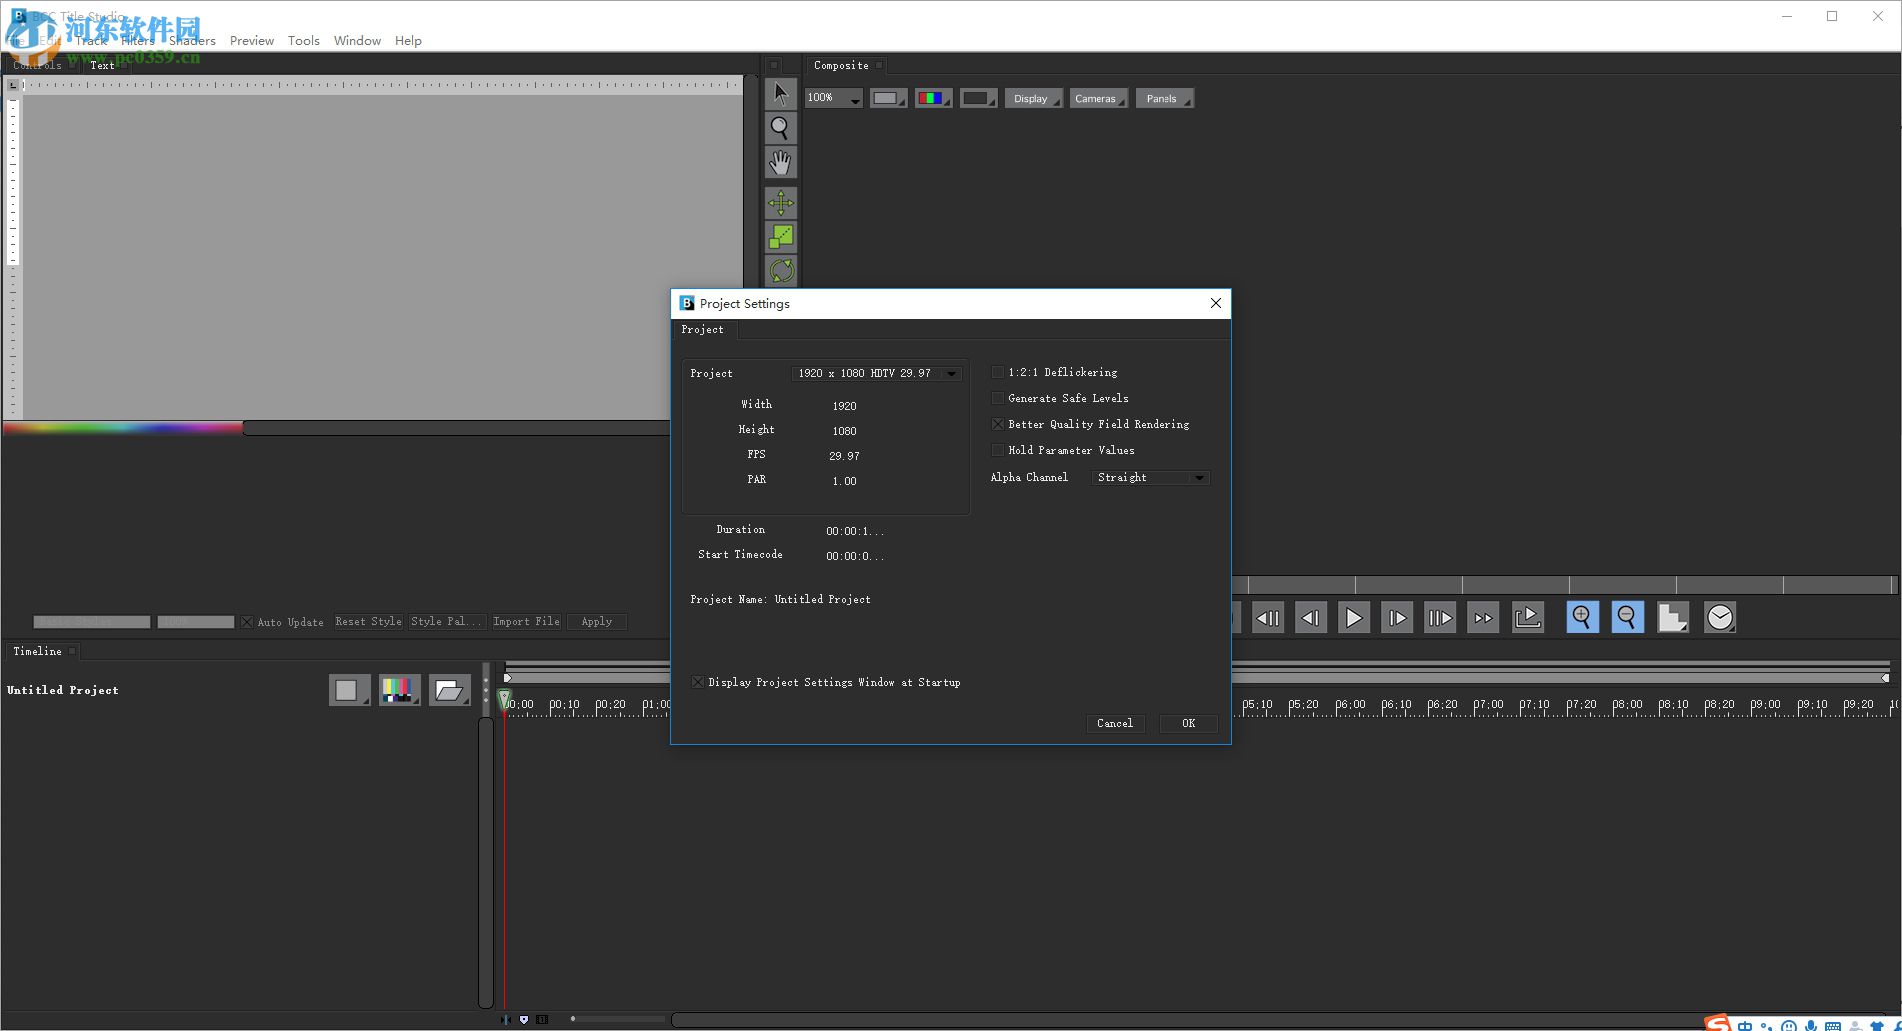Open the Panels dropdown

click(x=1164, y=98)
